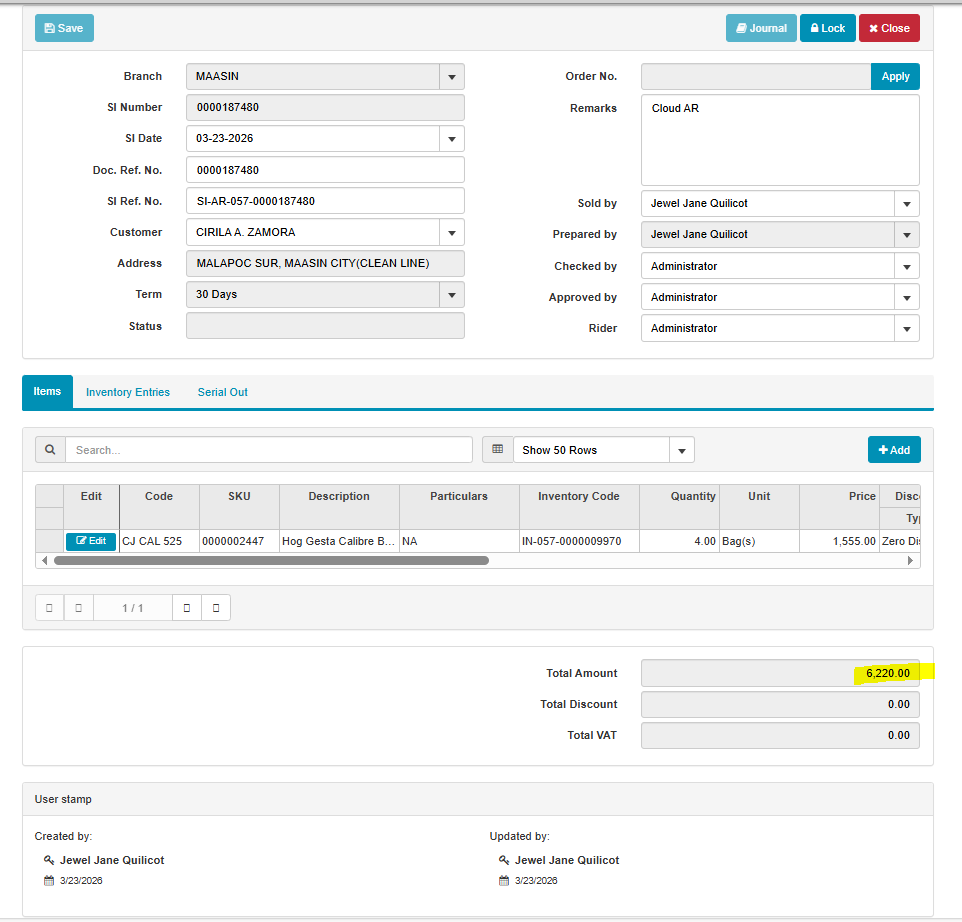Go to first page of items
This screenshot has width=962, height=922.
coord(49,608)
